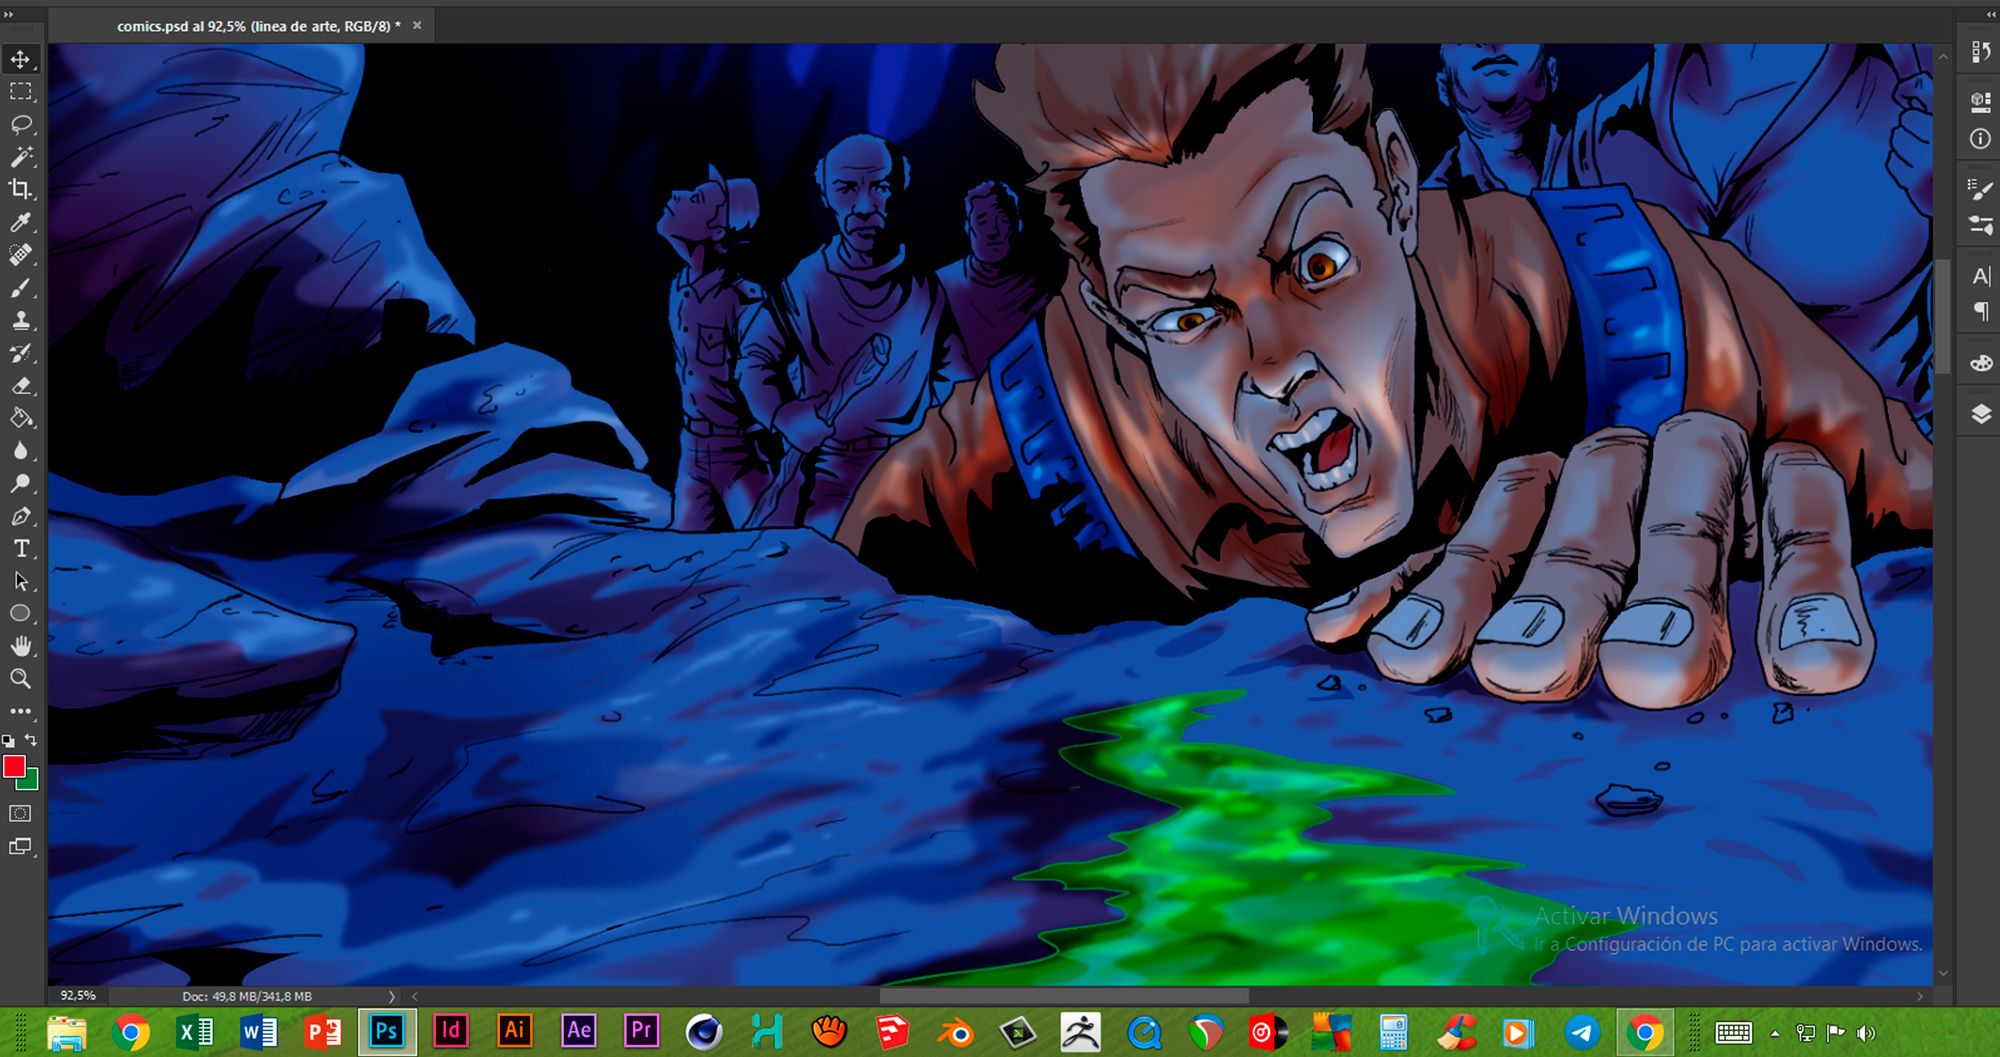Select the Dodge tool
The width and height of the screenshot is (2000, 1057).
(21, 484)
